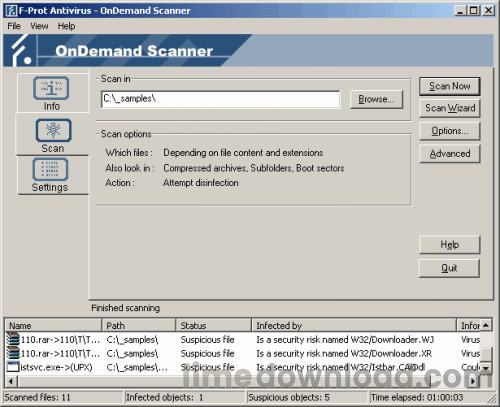Click the Browse... button

point(376,99)
